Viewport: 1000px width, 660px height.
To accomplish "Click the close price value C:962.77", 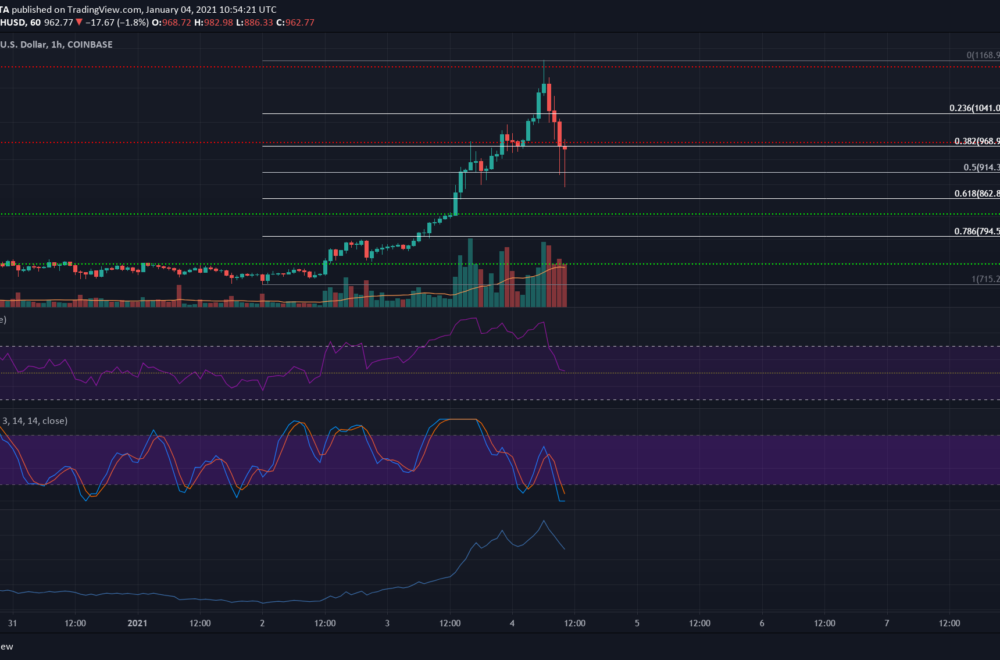I will [295, 22].
